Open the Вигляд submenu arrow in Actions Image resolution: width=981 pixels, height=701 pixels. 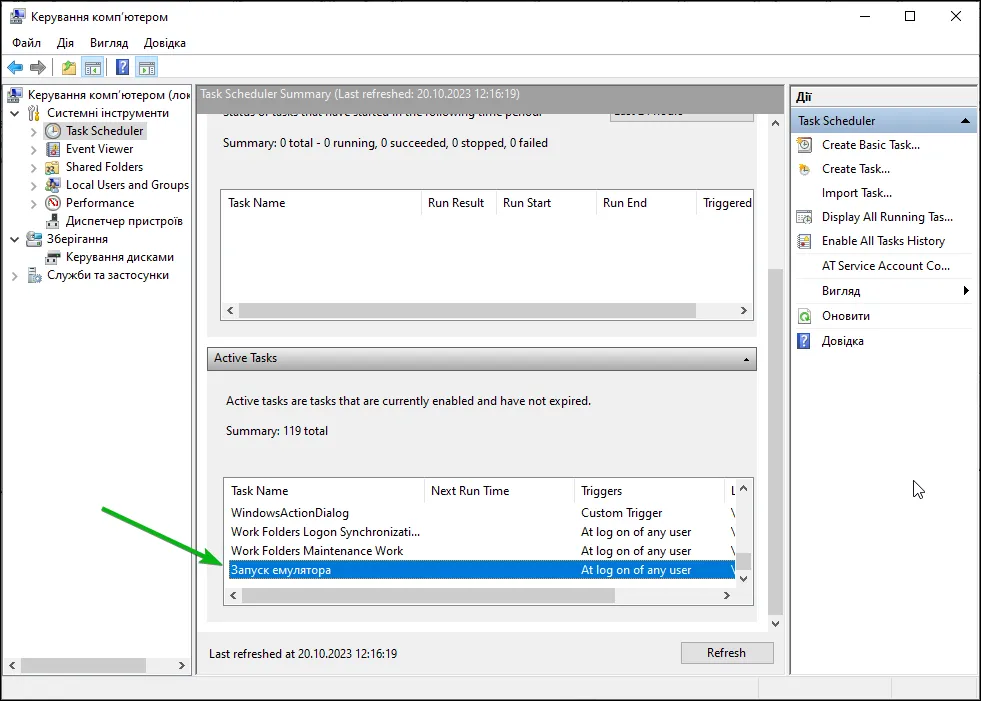click(x=966, y=290)
